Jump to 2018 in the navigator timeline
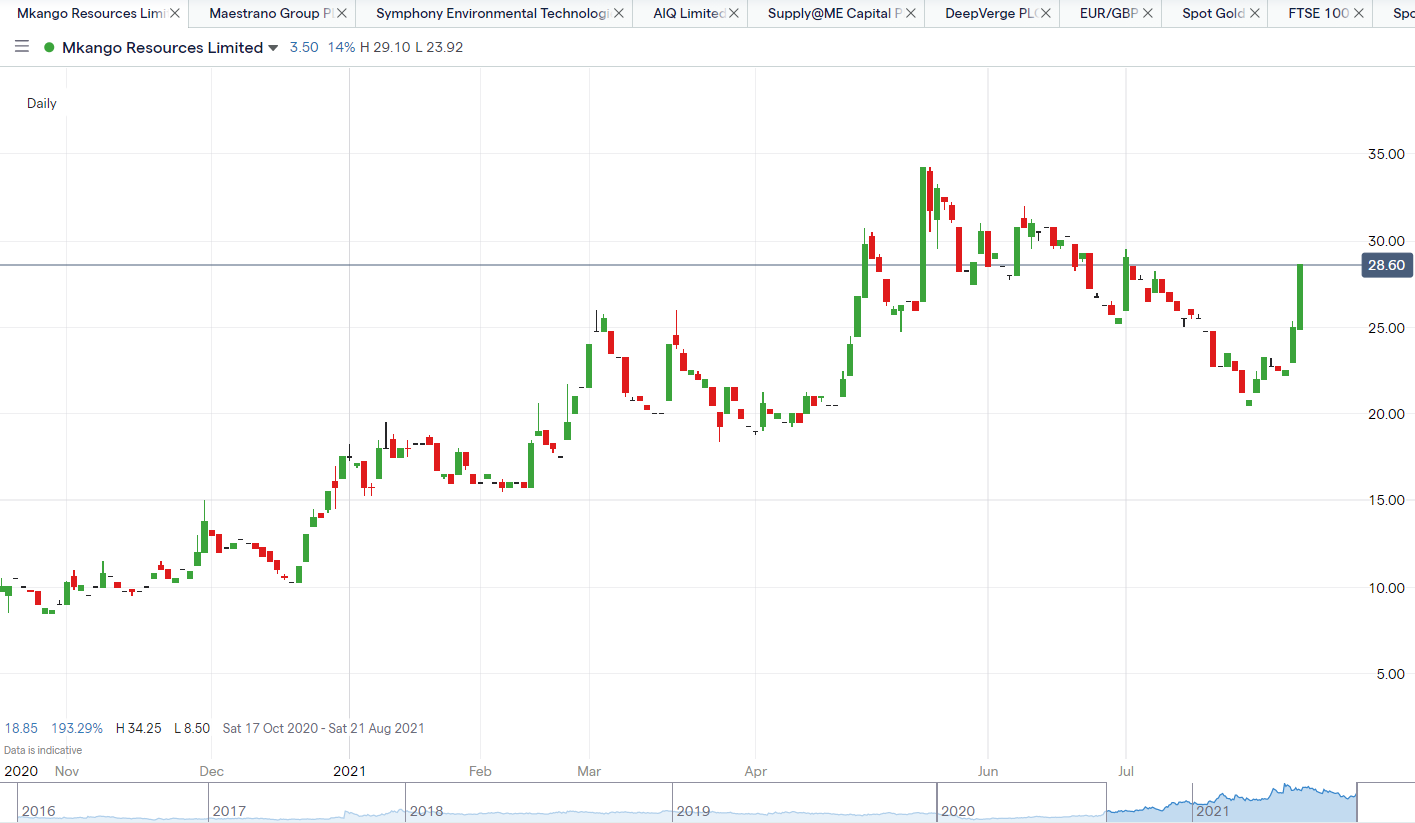The height and width of the screenshot is (823, 1415). point(428,810)
